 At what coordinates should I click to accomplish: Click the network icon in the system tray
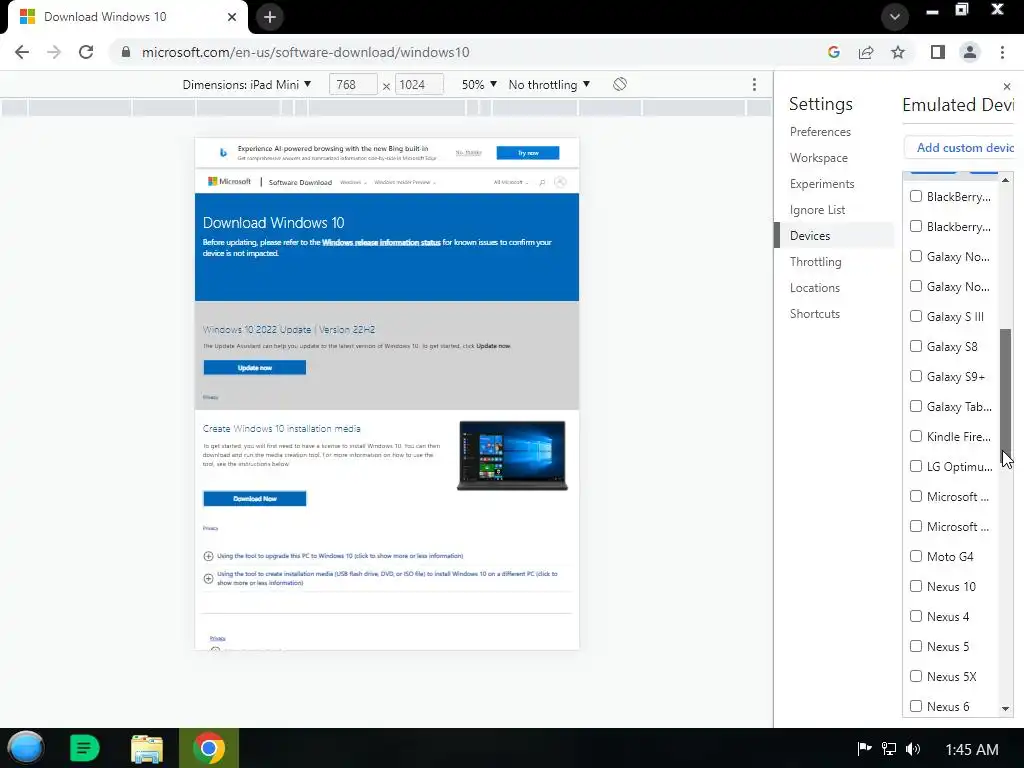889,748
